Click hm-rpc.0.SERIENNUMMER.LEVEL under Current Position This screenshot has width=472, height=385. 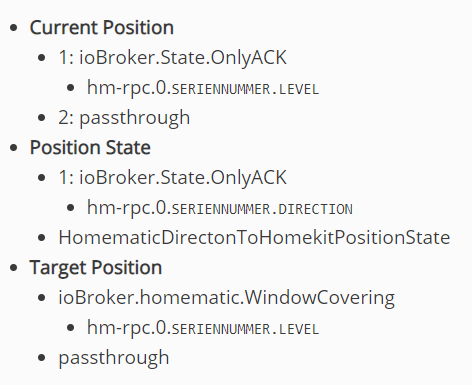203,88
